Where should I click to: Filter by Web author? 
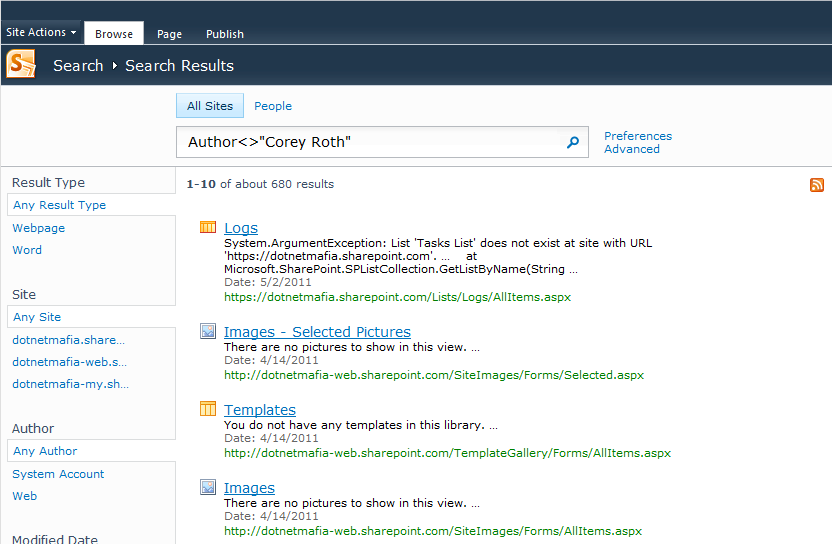[25, 496]
